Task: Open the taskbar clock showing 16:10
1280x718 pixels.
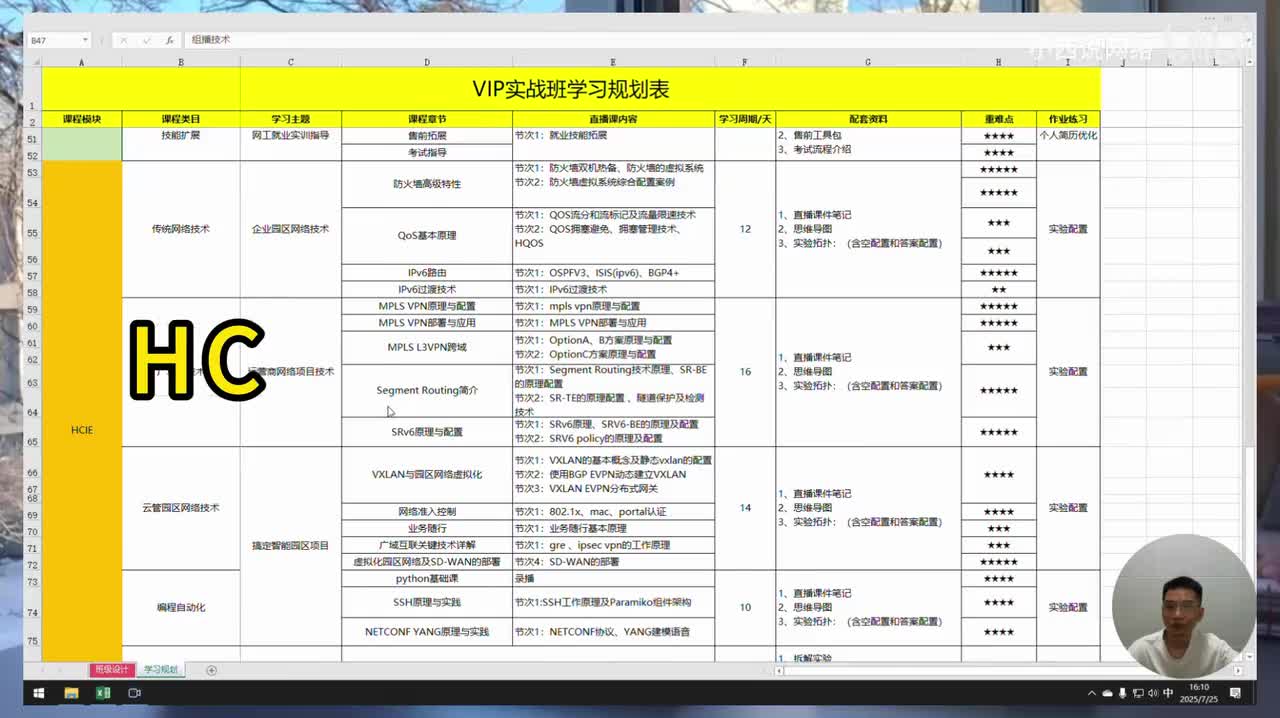Action: pyautogui.click(x=1199, y=693)
